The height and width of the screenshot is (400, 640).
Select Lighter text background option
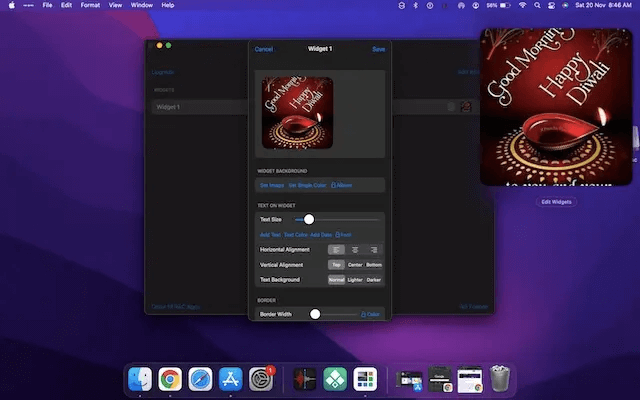(x=355, y=280)
